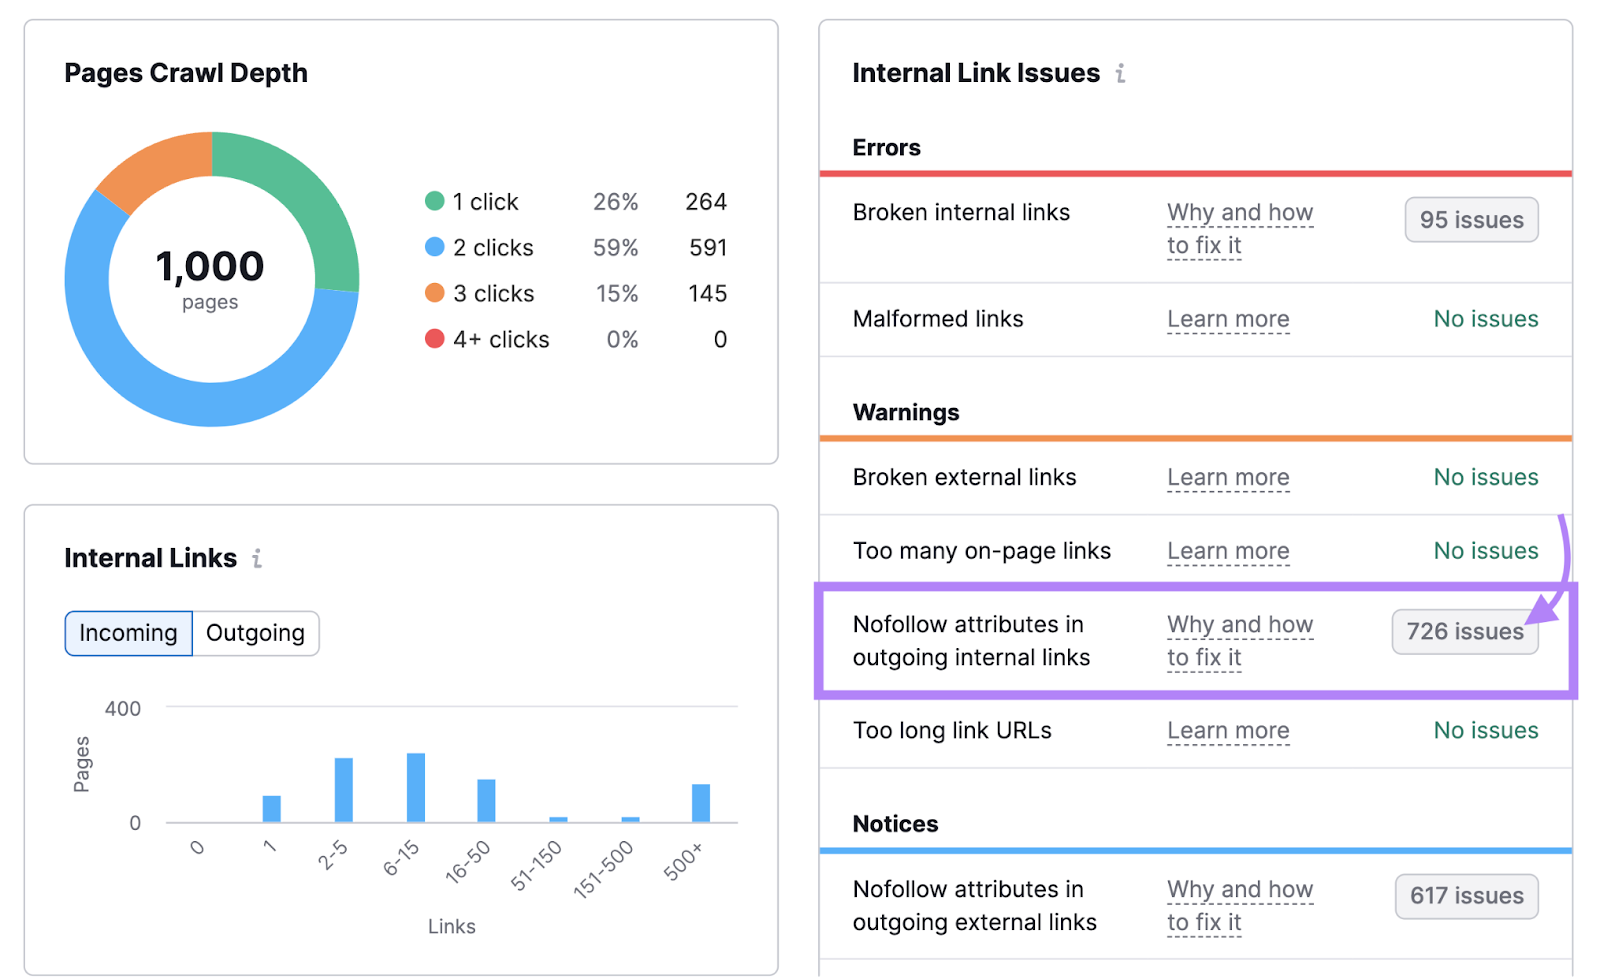The image size is (1600, 977).
Task: Click the green 1 click legend dot
Action: (435, 201)
